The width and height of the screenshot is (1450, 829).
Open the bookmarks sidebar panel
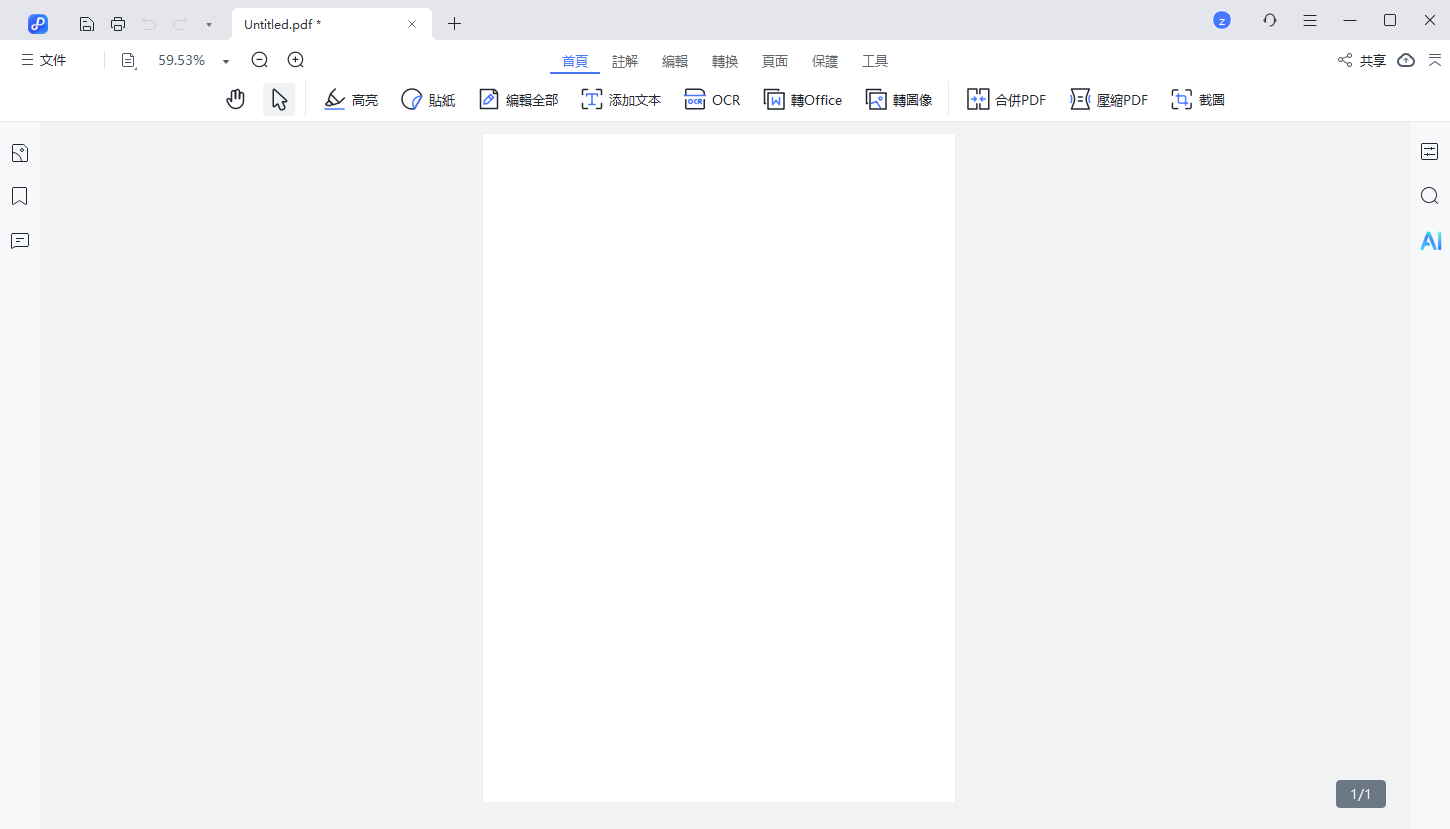pyautogui.click(x=19, y=196)
